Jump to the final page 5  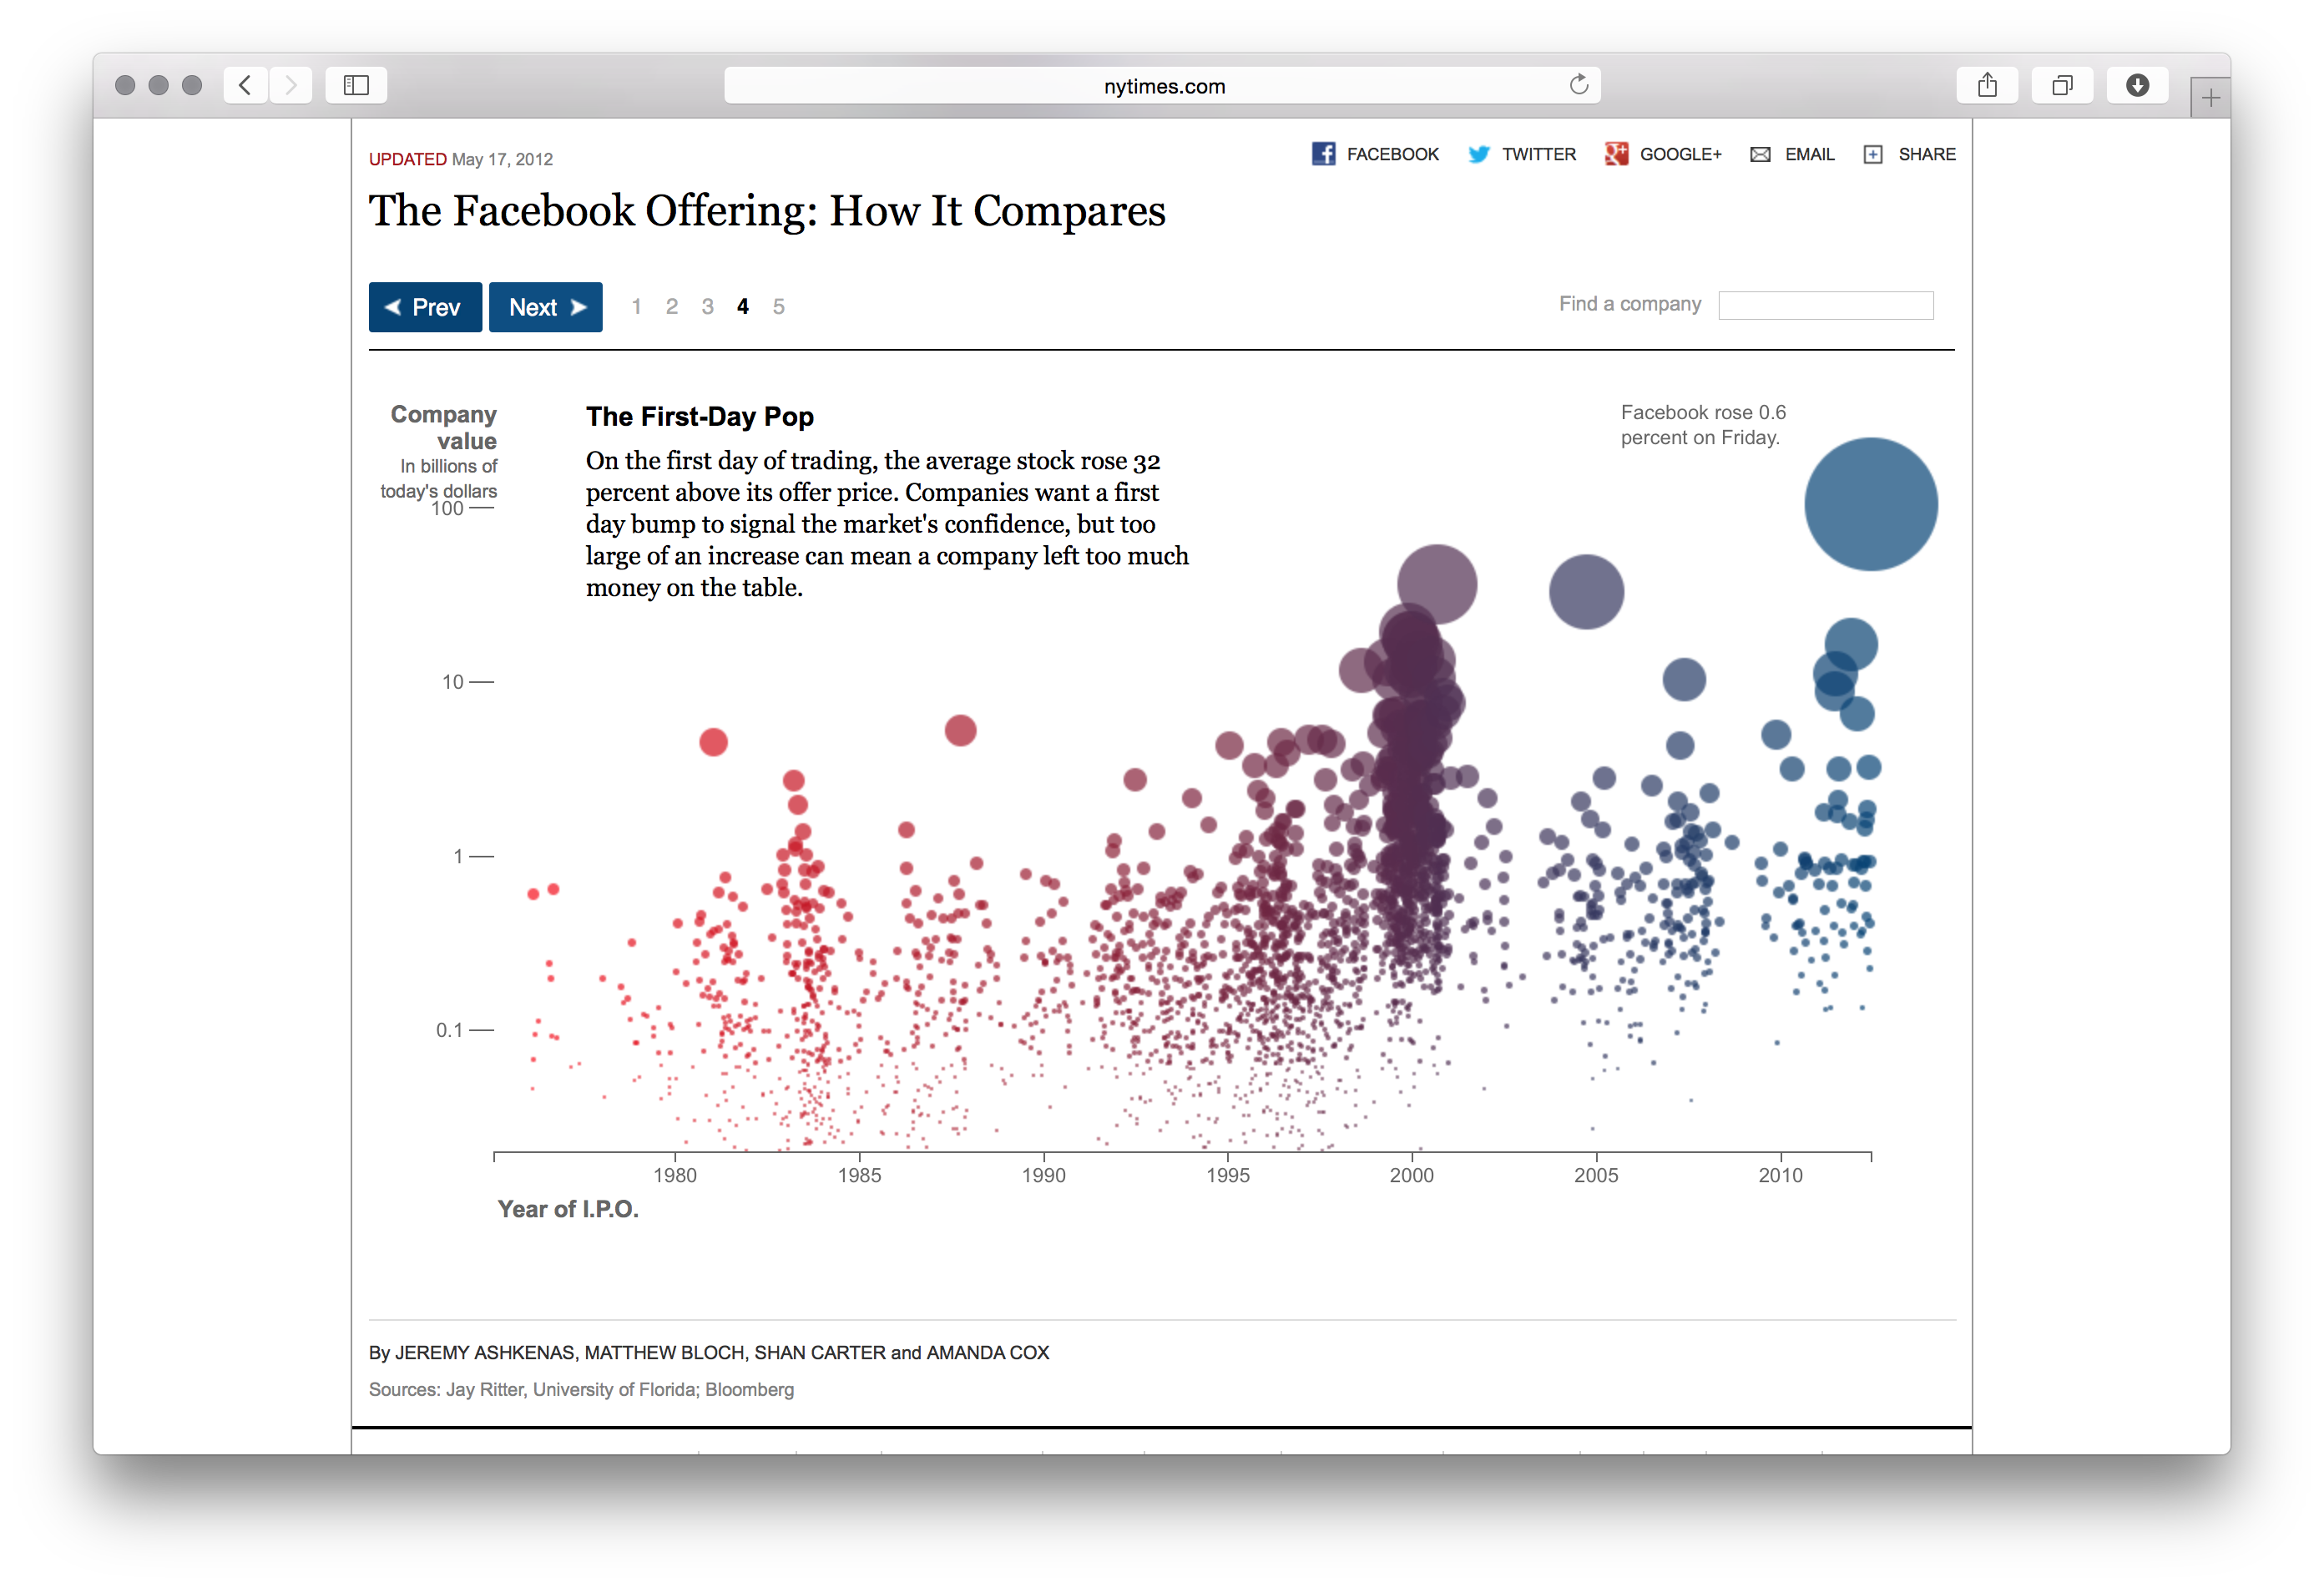tap(778, 307)
